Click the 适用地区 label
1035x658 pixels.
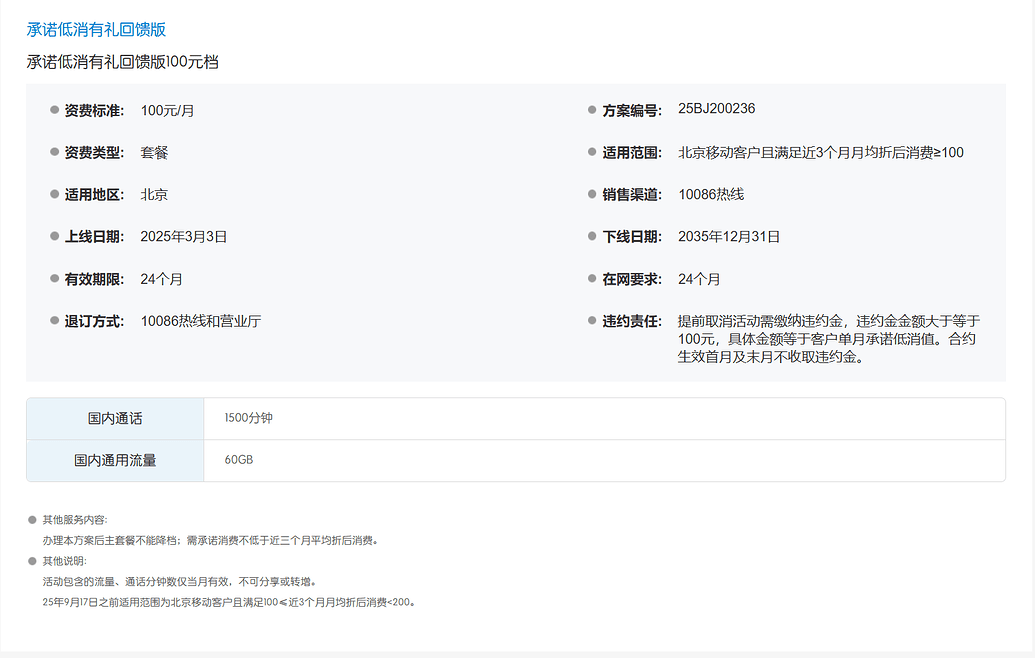[x=94, y=195]
